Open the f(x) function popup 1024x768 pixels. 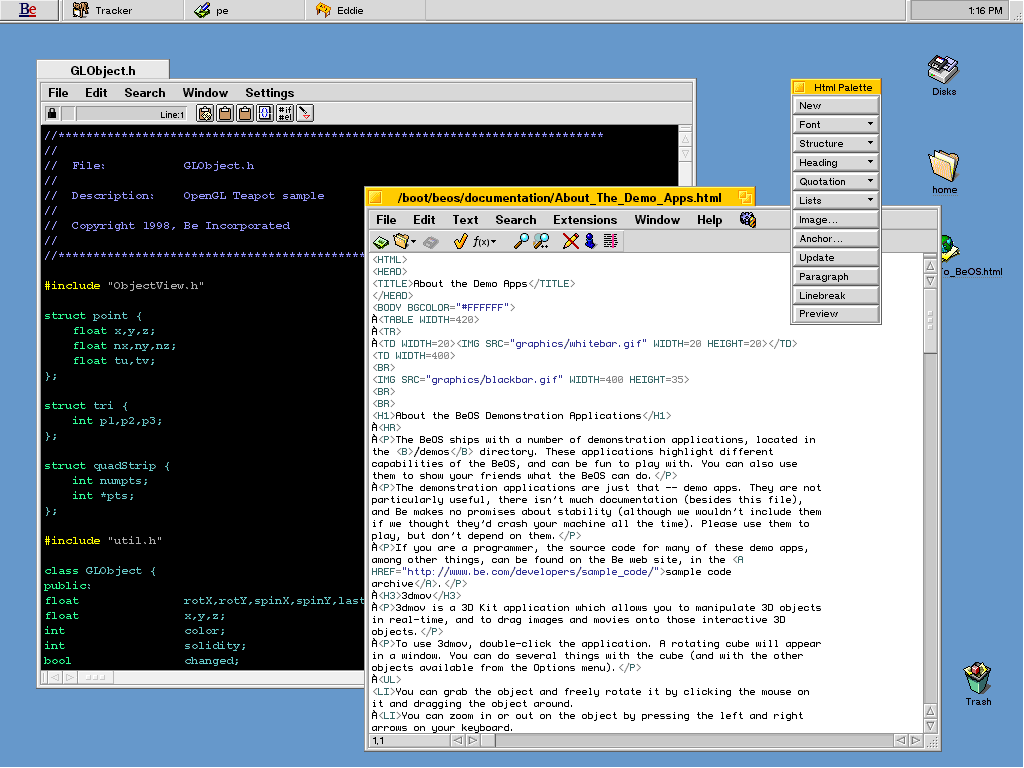coord(485,241)
